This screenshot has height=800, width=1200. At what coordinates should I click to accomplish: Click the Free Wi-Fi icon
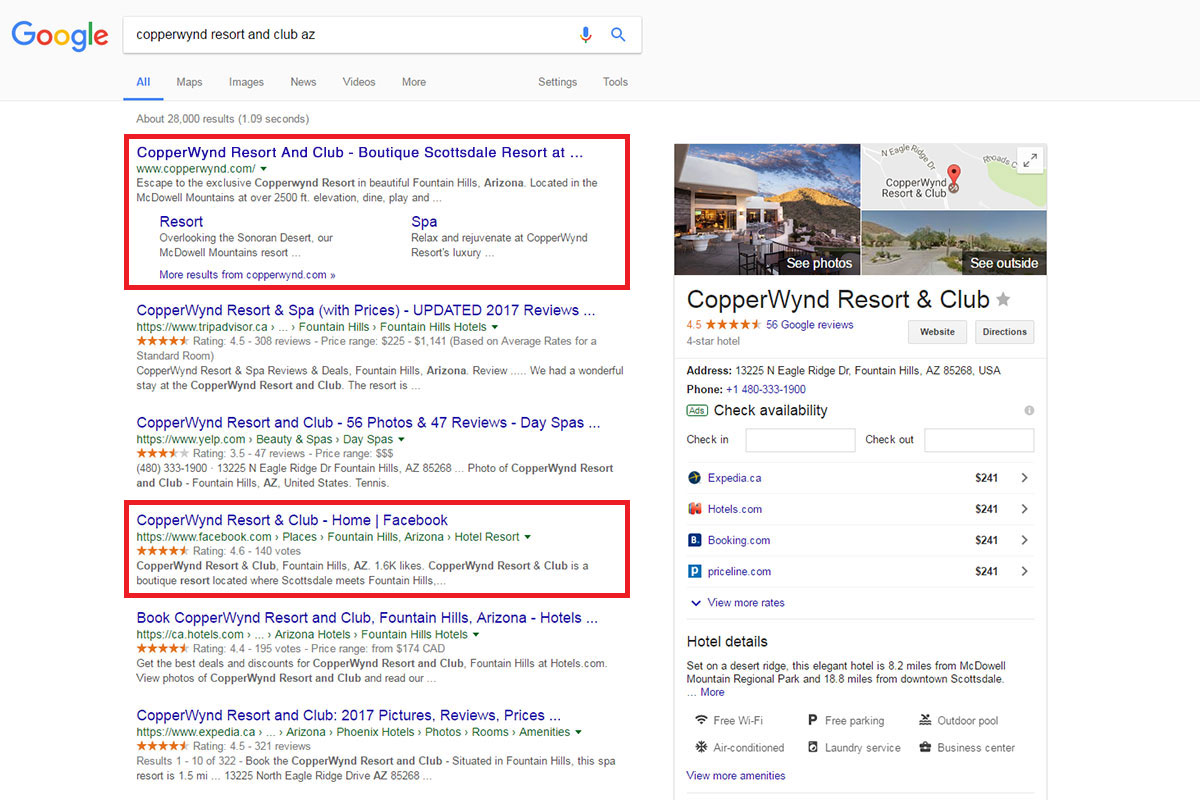[x=702, y=720]
